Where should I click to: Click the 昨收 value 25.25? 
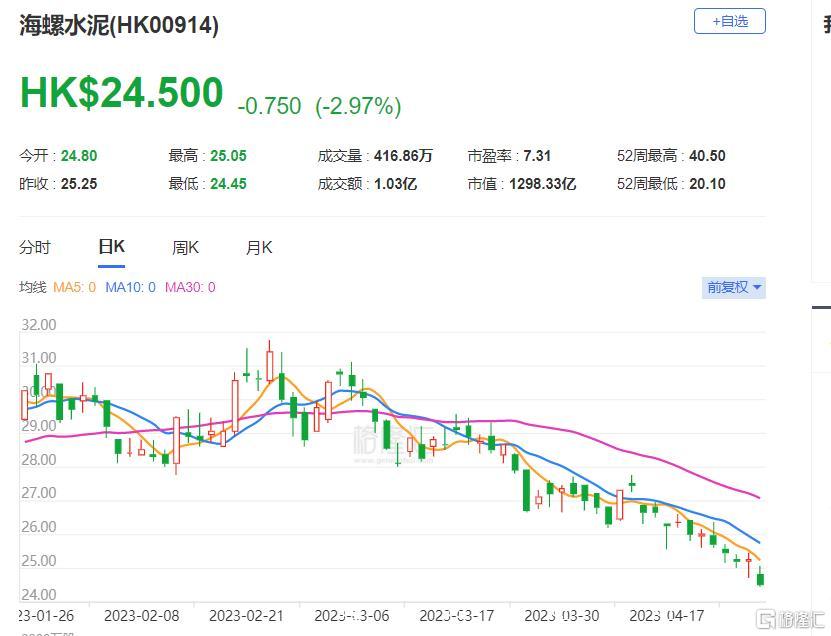click(x=79, y=184)
